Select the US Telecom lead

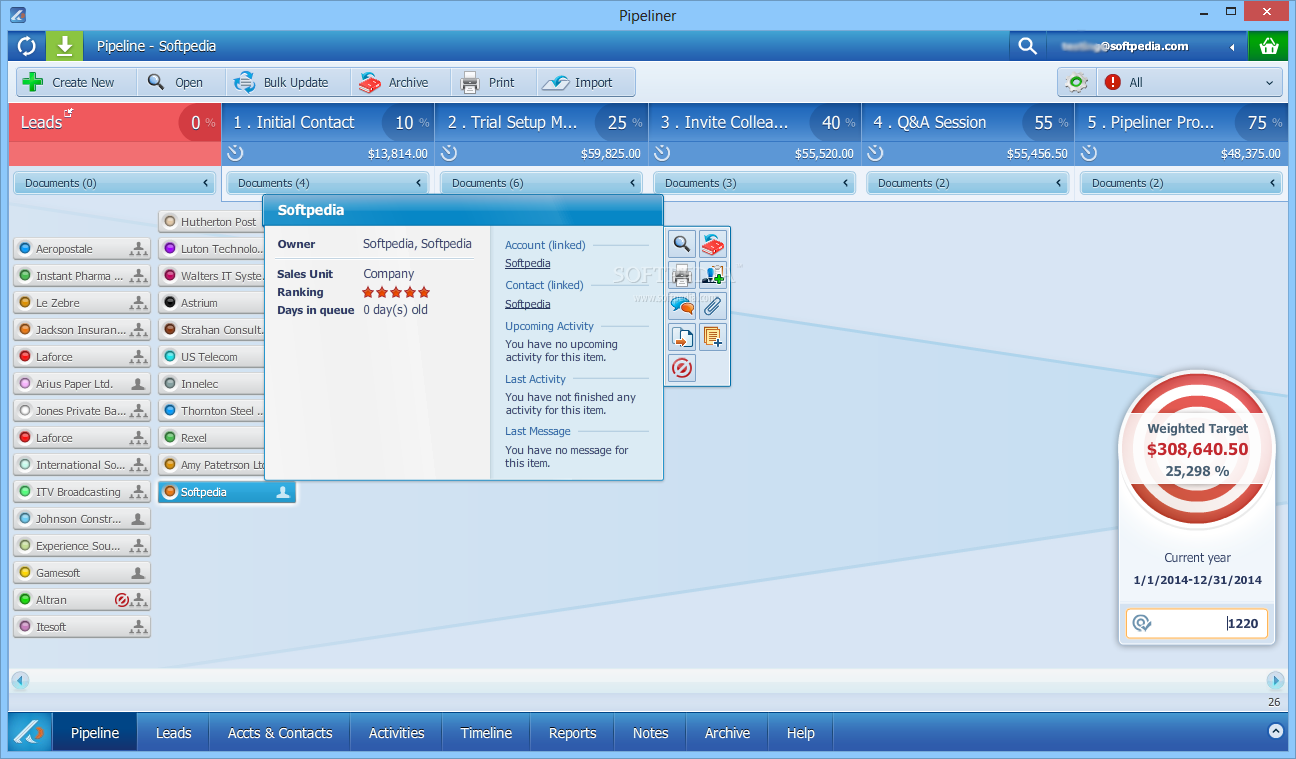coord(211,357)
